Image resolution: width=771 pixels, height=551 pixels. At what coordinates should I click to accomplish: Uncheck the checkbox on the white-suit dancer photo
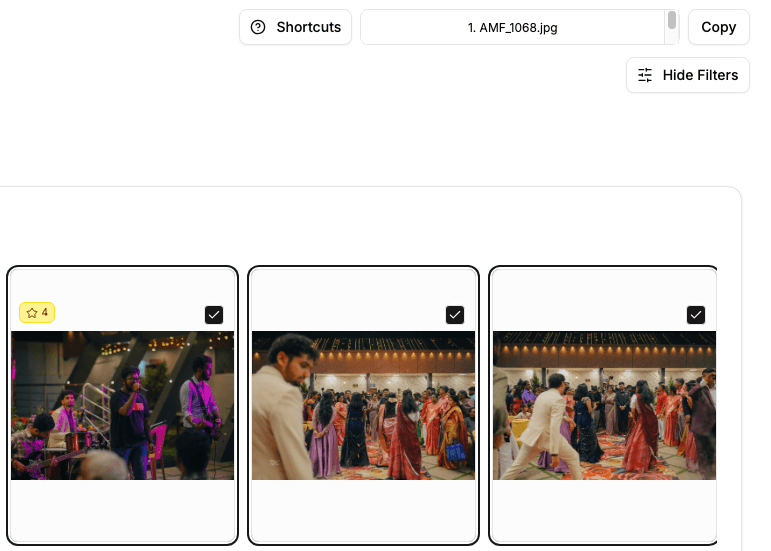coord(696,315)
